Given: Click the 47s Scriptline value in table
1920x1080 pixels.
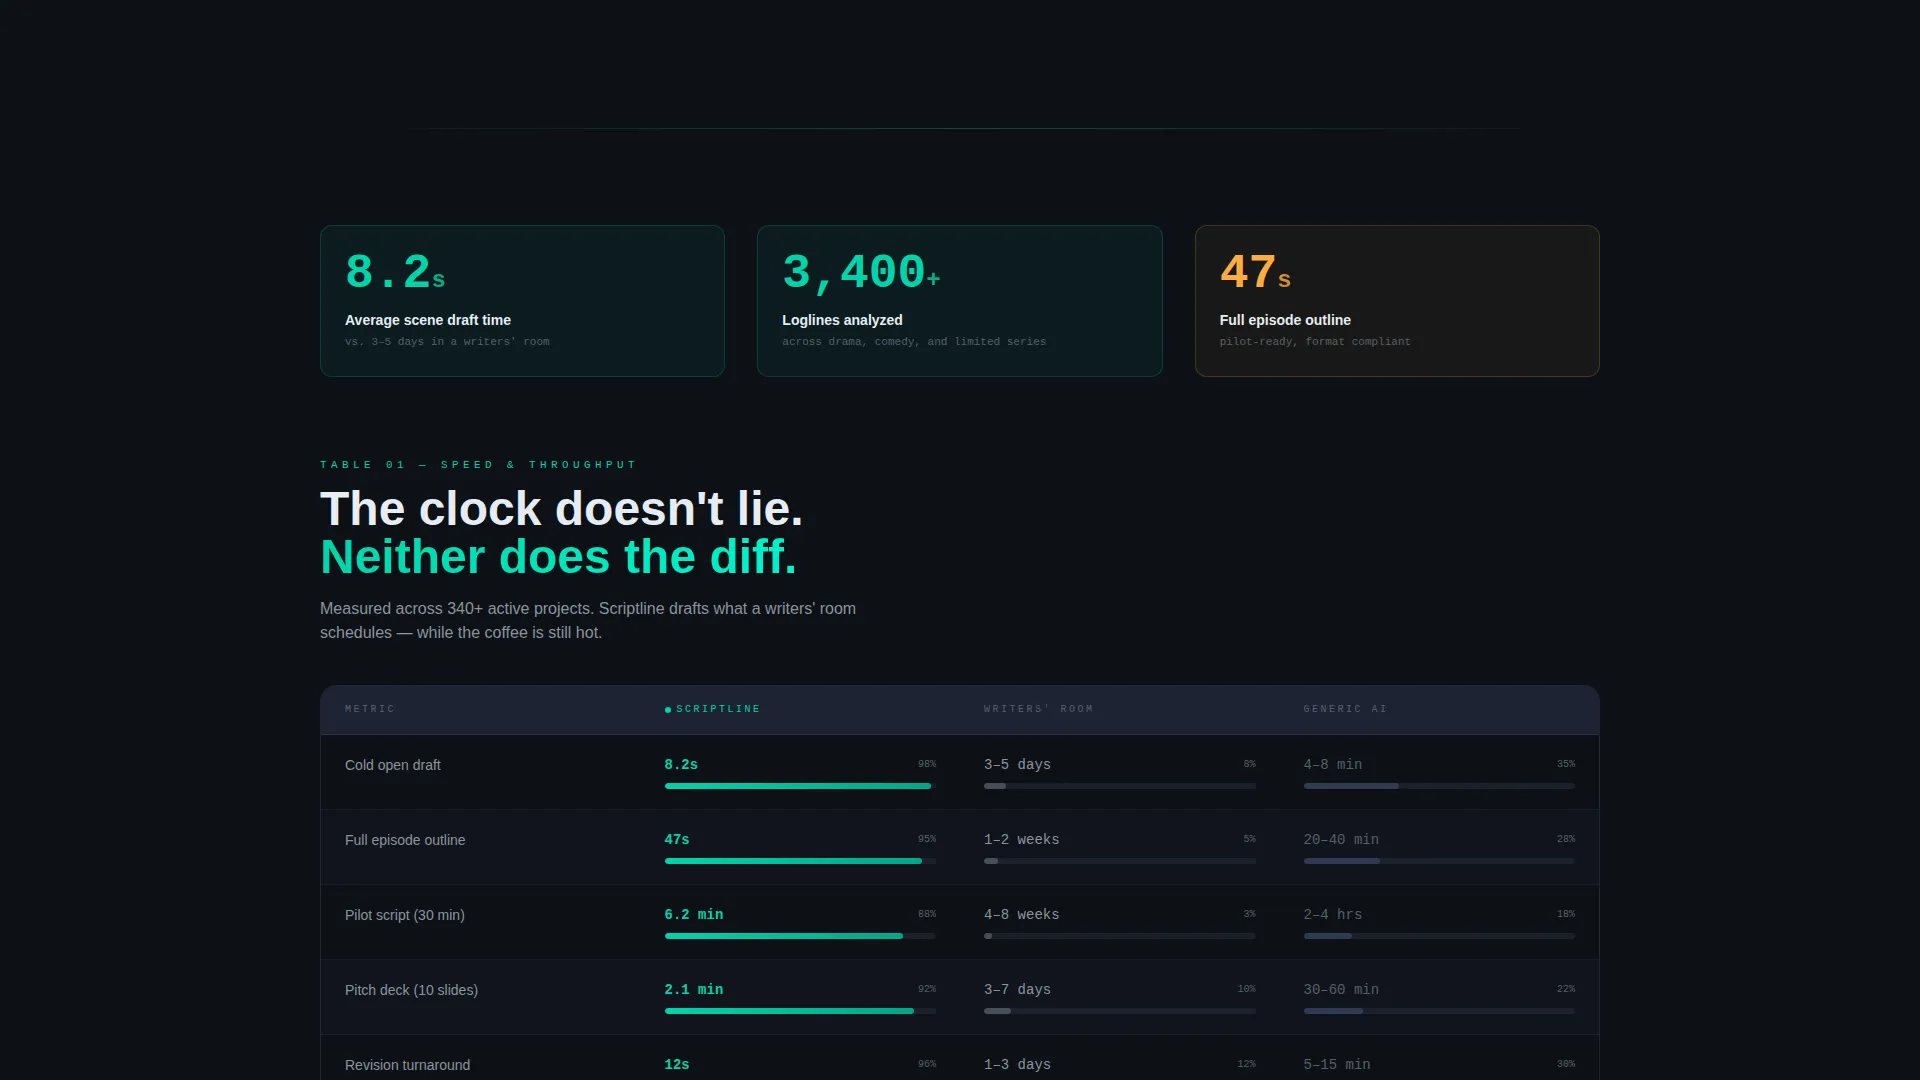Looking at the screenshot, I should [x=677, y=839].
